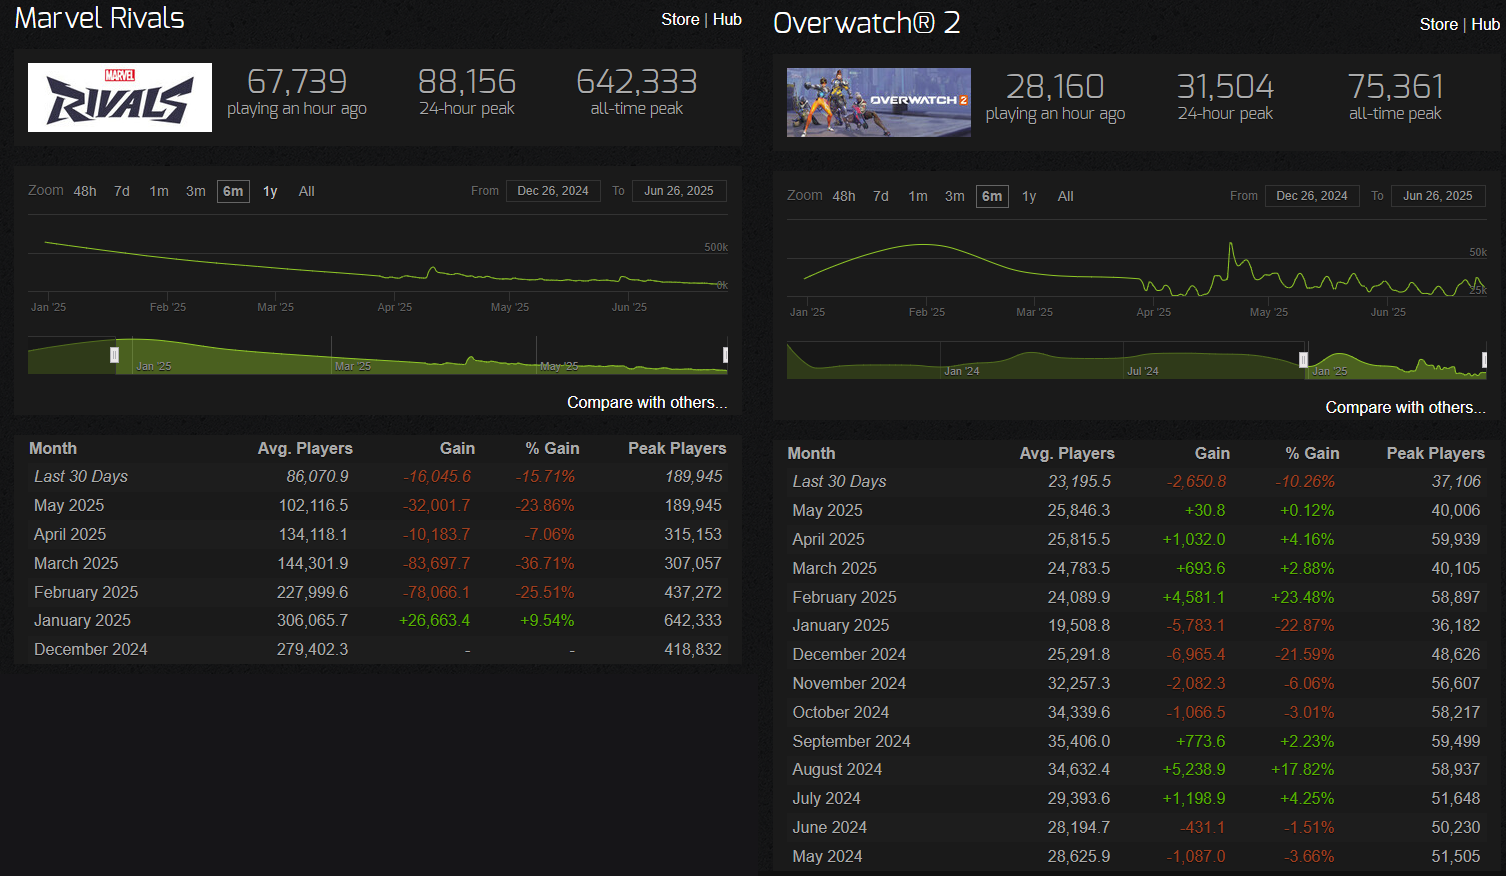Click Compare with others under Marvel Rivals

click(x=647, y=402)
